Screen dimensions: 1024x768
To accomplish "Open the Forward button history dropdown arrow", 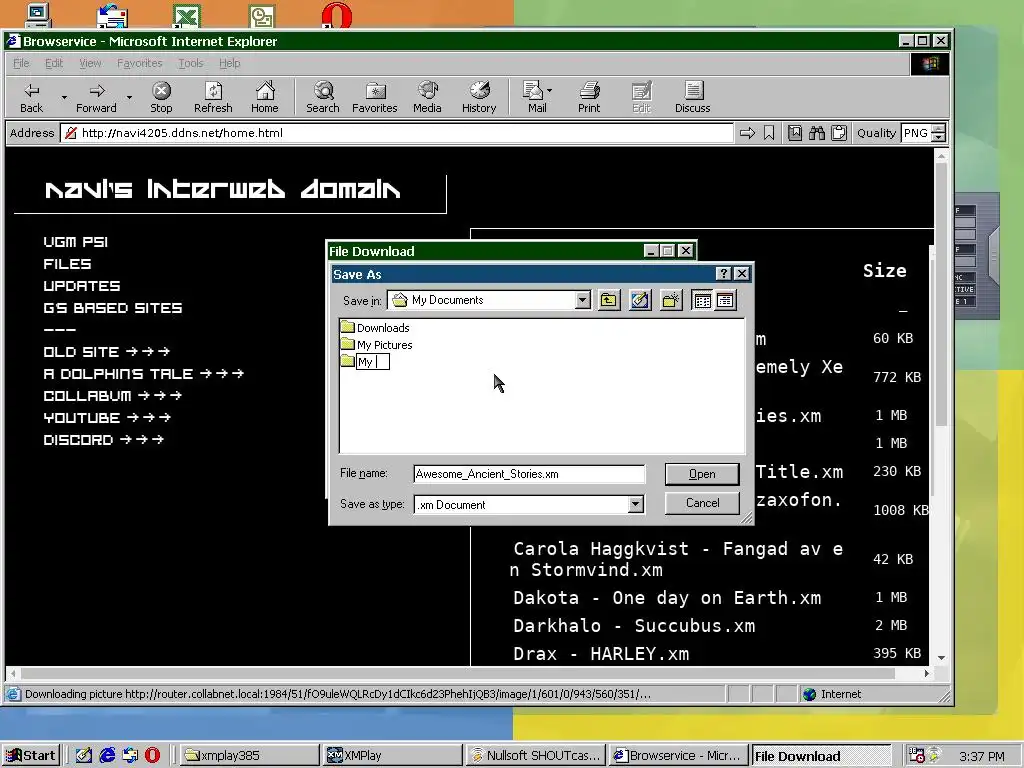I will [x=129, y=97].
